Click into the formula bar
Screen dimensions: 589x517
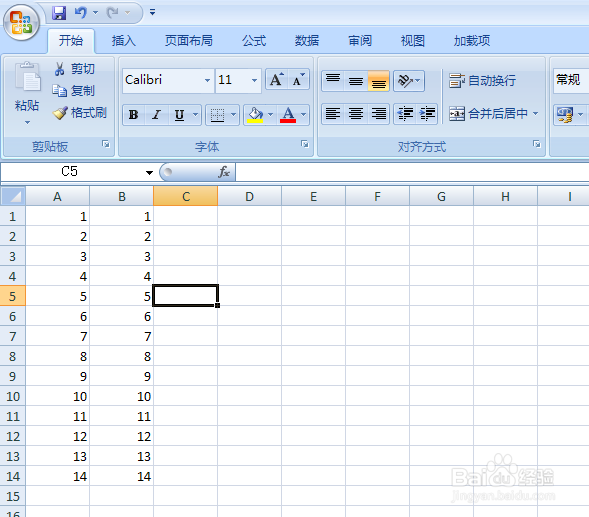pyautogui.click(x=412, y=172)
